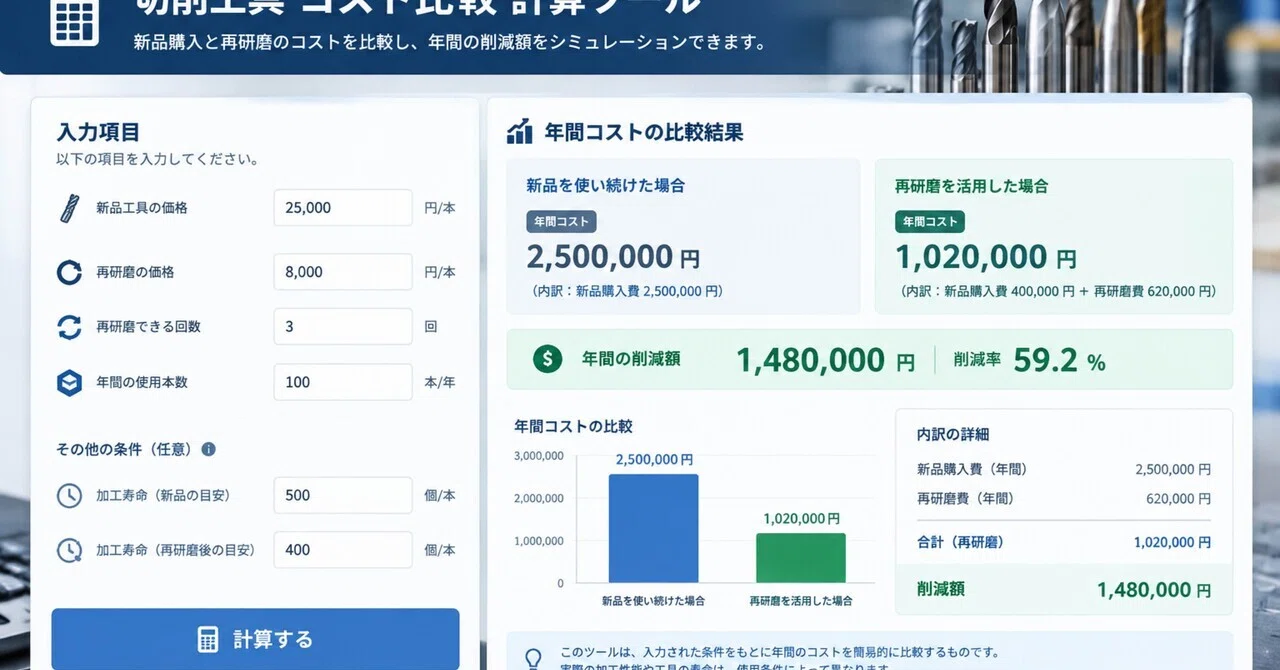Click the 入力項目 heading
The width and height of the screenshot is (1280, 670).
98,132
